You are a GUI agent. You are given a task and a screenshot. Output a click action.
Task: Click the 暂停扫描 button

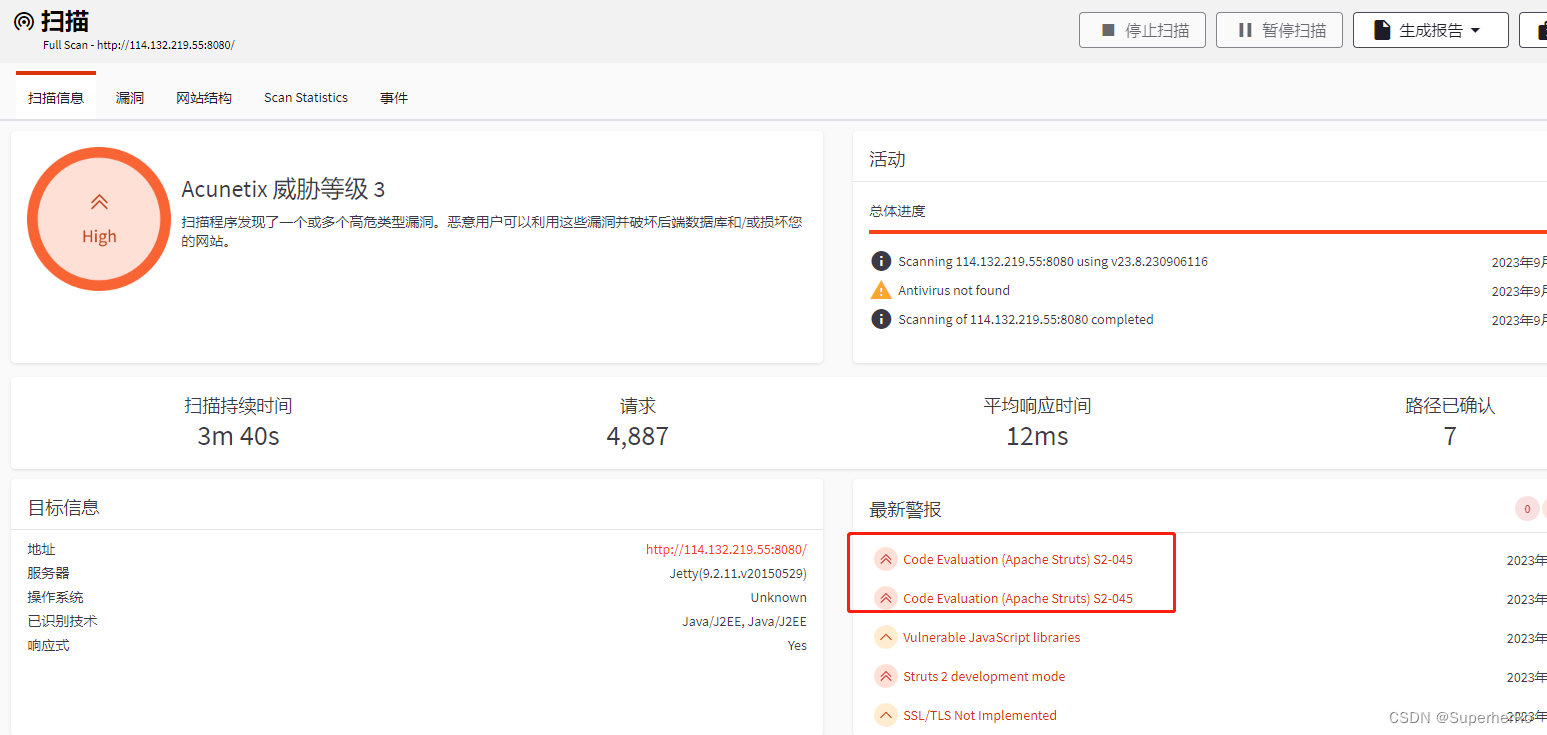1279,30
